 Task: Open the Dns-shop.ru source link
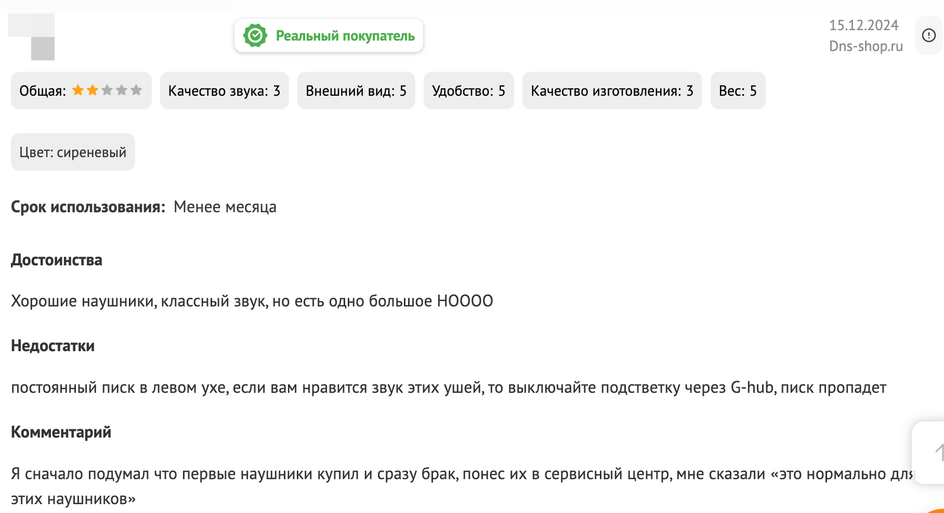(x=866, y=46)
